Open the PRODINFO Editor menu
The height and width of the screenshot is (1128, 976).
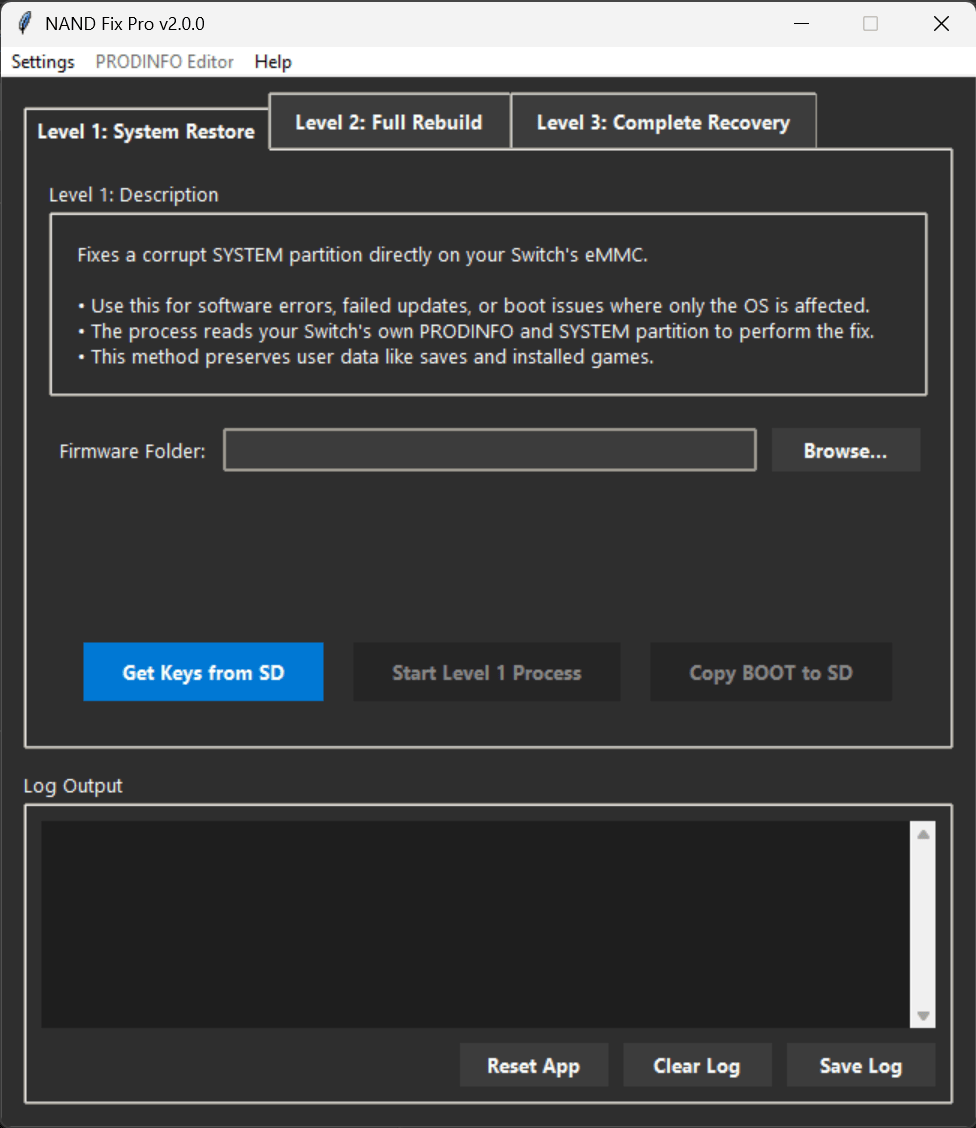point(164,62)
